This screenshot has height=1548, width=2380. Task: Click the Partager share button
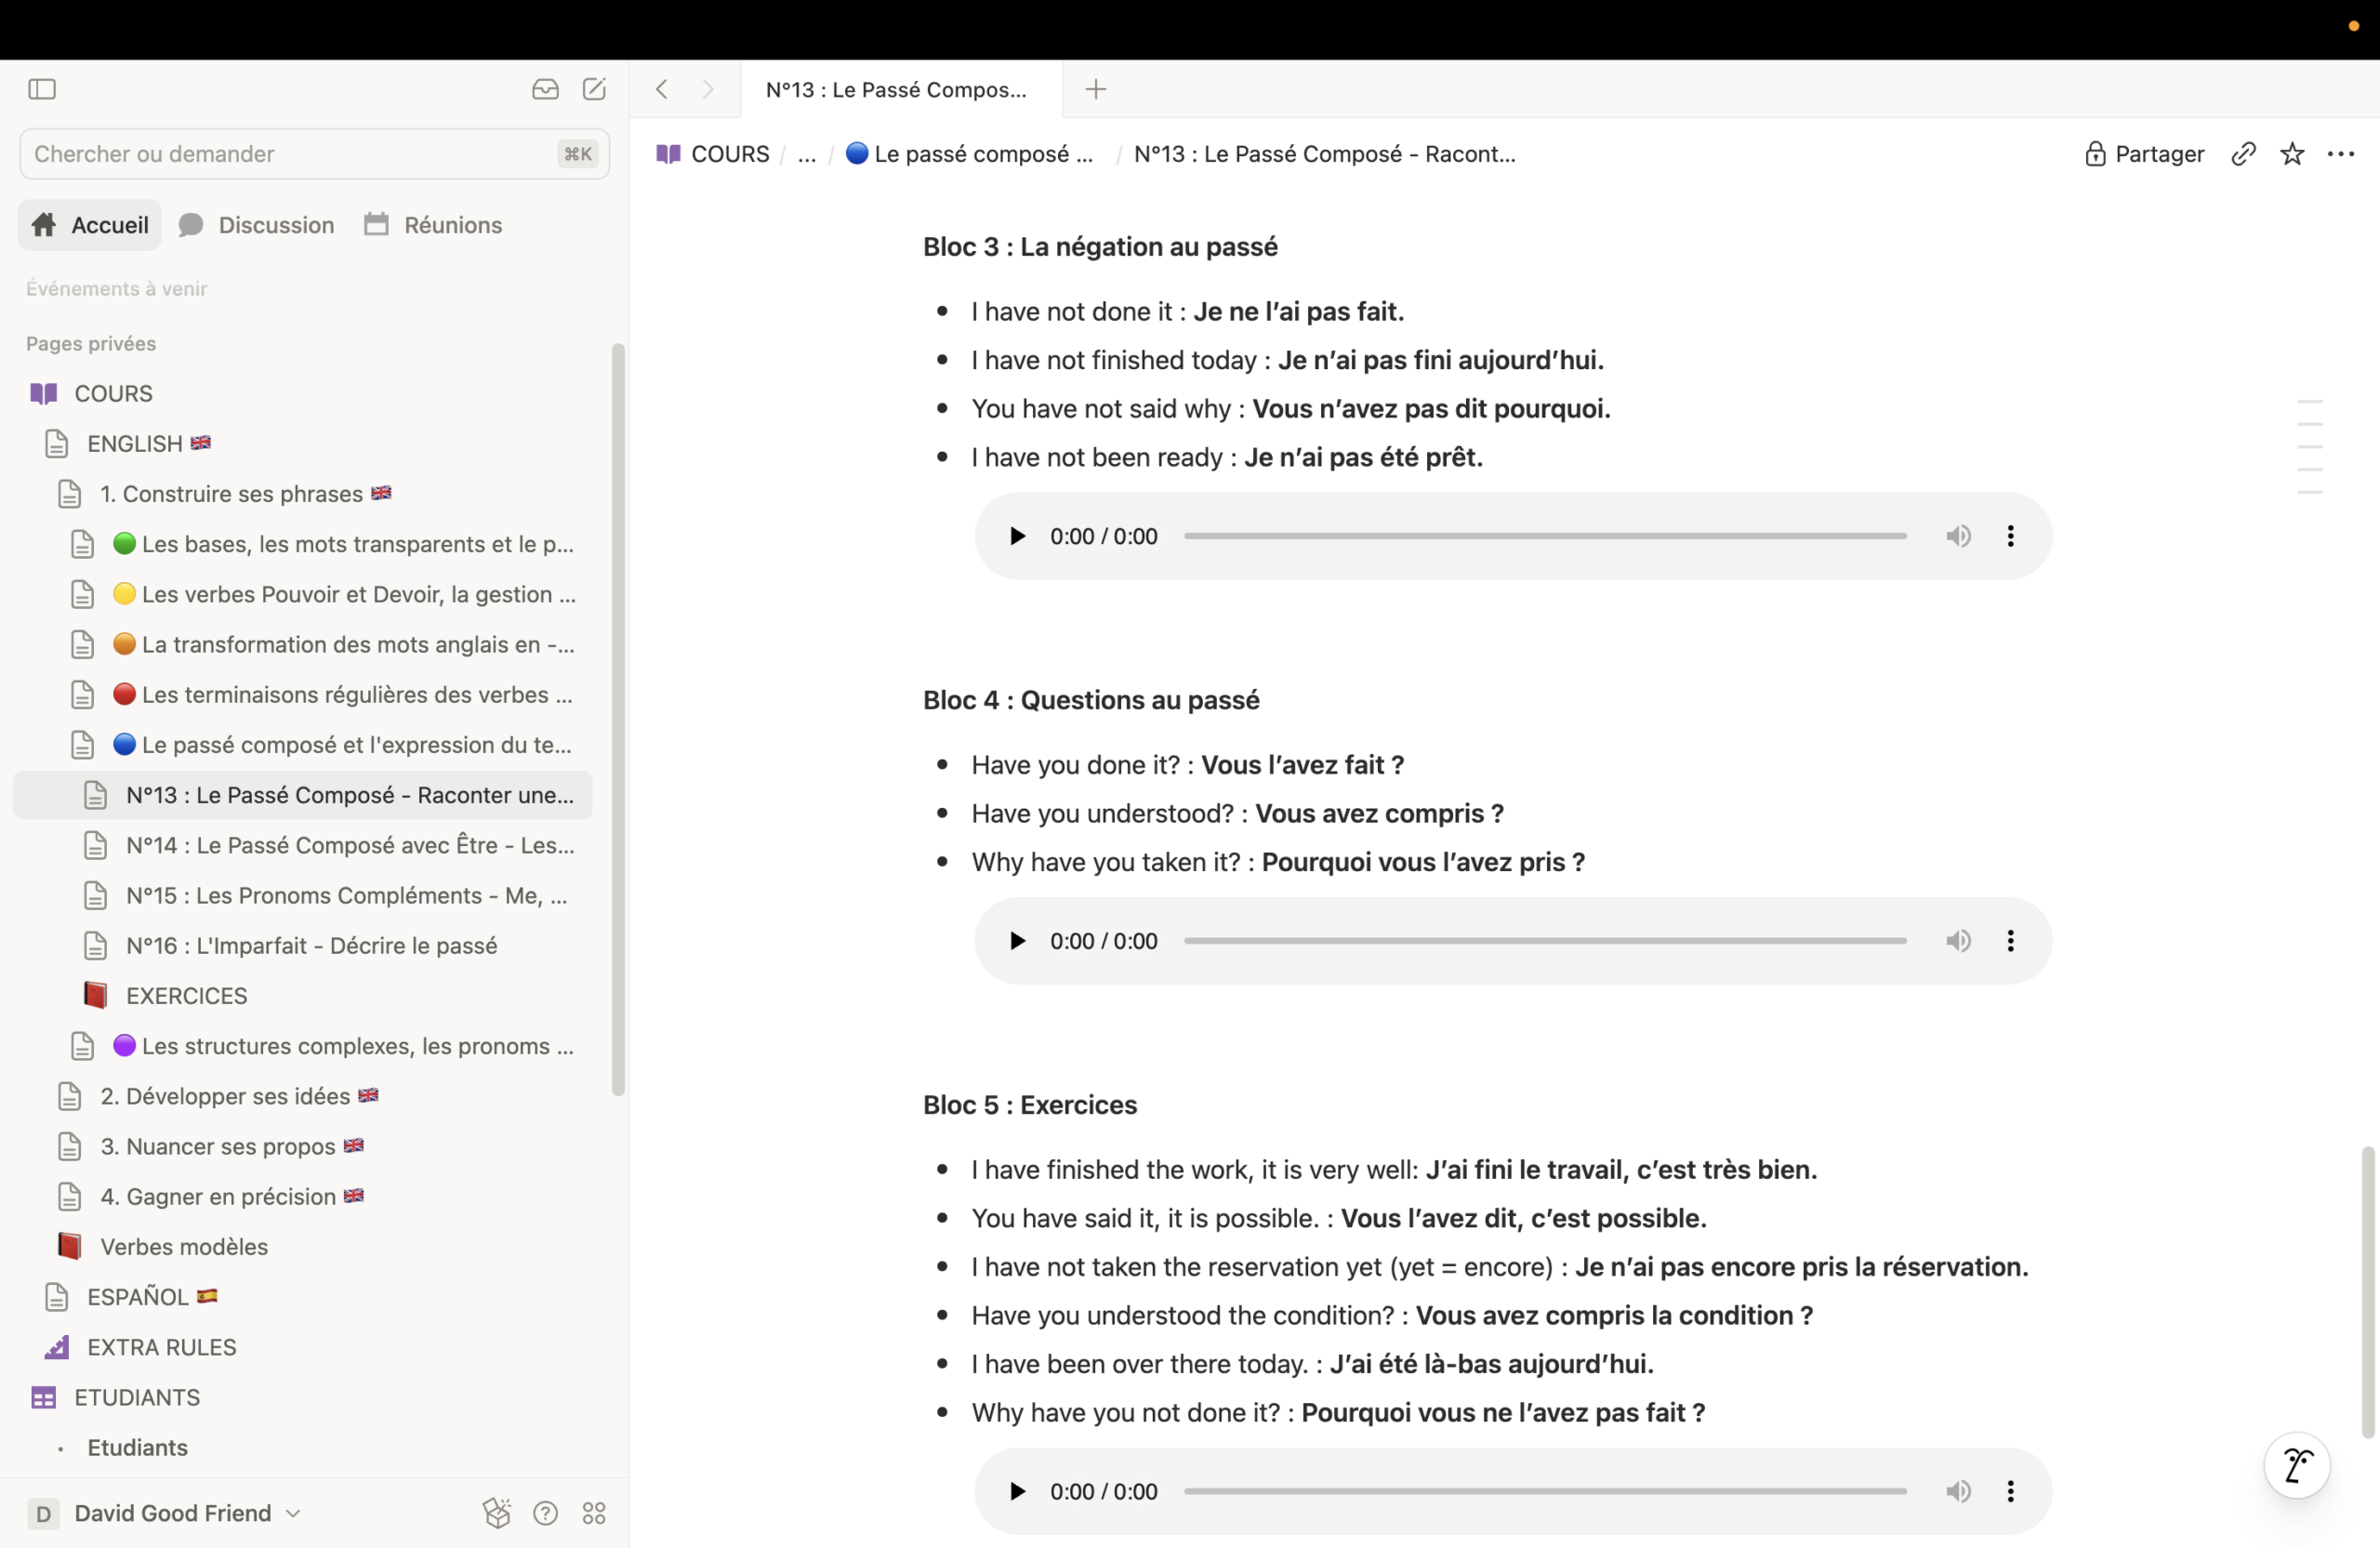(2145, 154)
